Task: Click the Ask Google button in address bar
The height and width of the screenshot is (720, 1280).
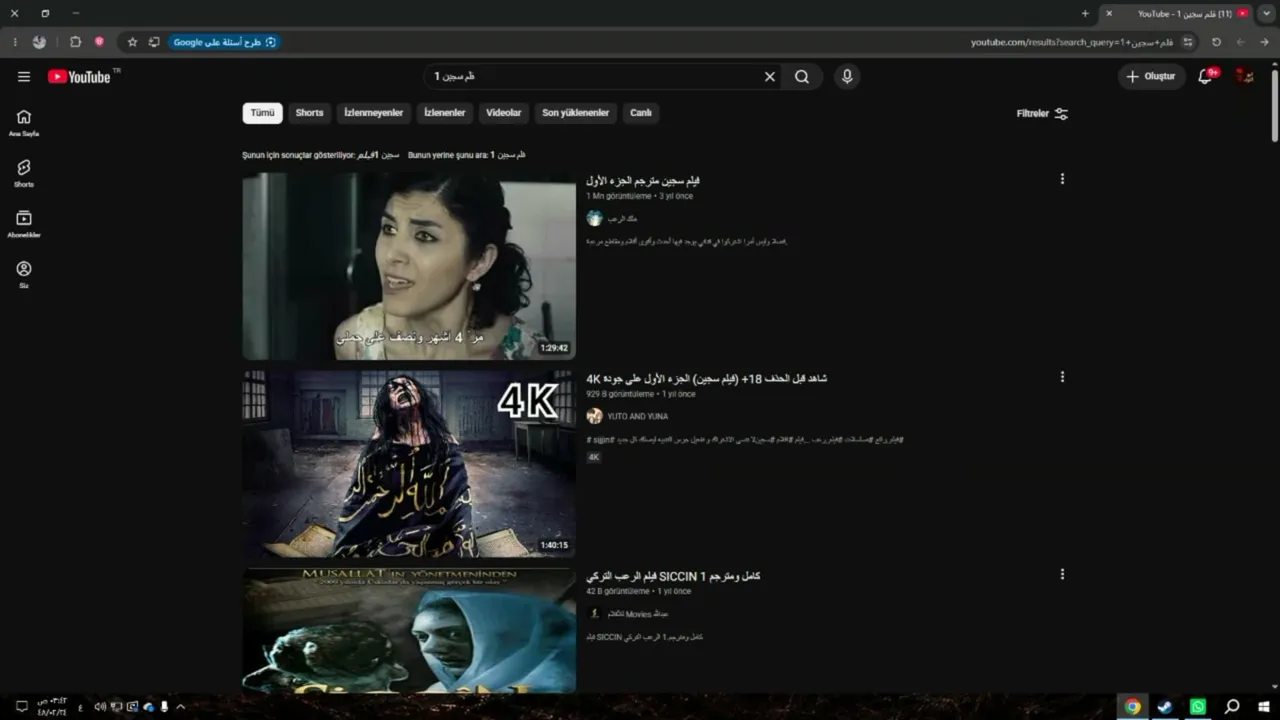Action: tap(225, 42)
